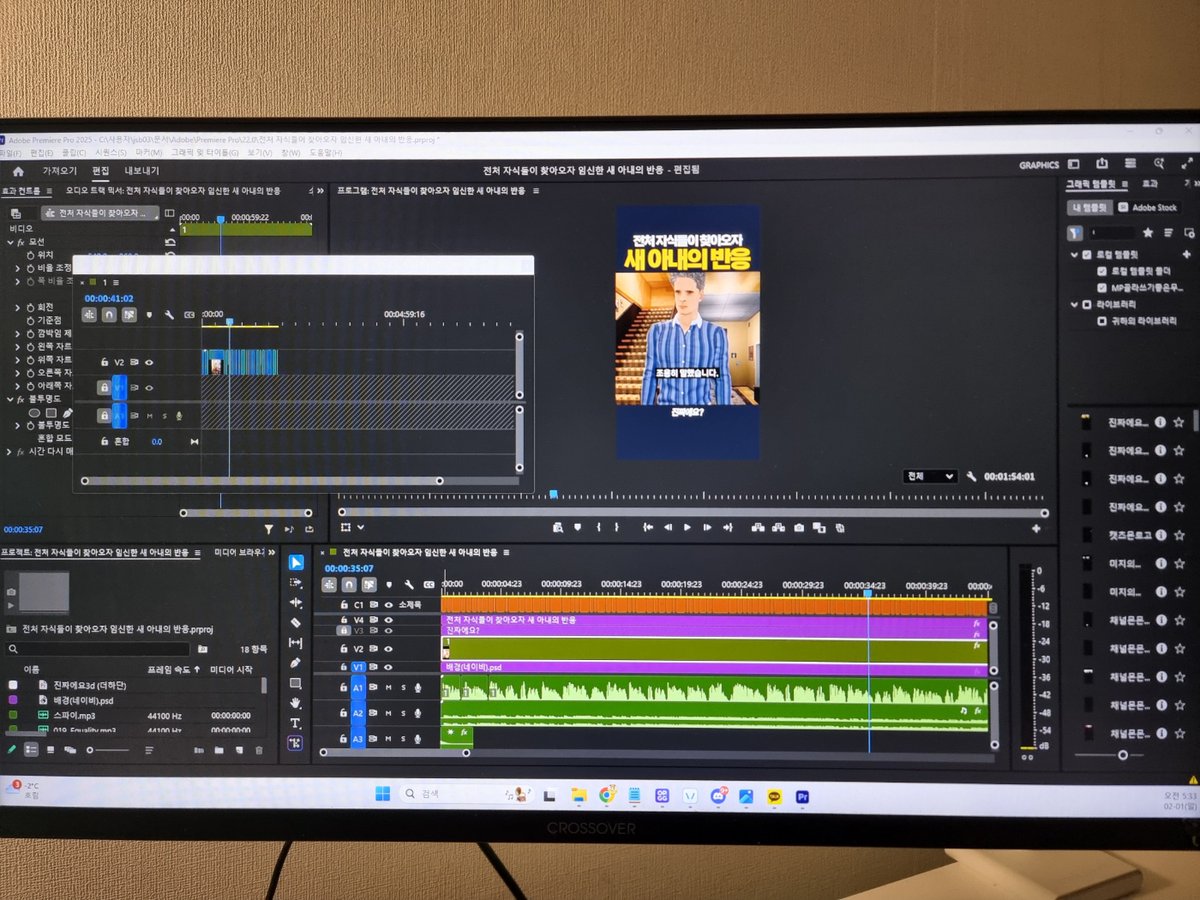Open the 파일 menu
Screen dimensions: 1200x900
pyautogui.click(x=9, y=152)
